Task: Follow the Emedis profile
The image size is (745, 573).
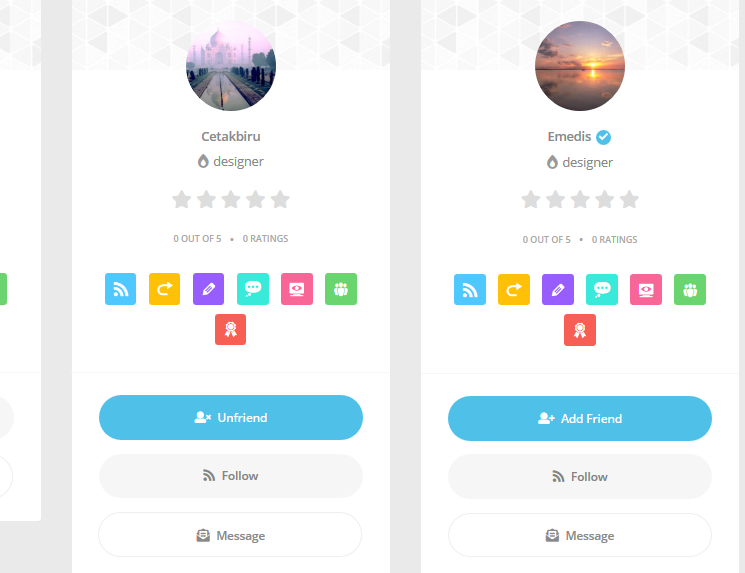Action: (x=580, y=477)
